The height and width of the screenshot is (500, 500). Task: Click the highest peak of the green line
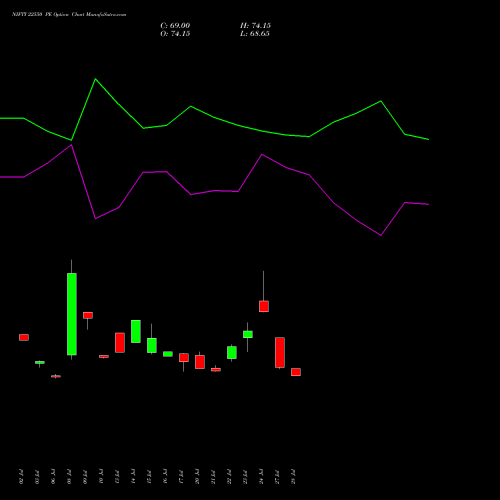[95, 79]
